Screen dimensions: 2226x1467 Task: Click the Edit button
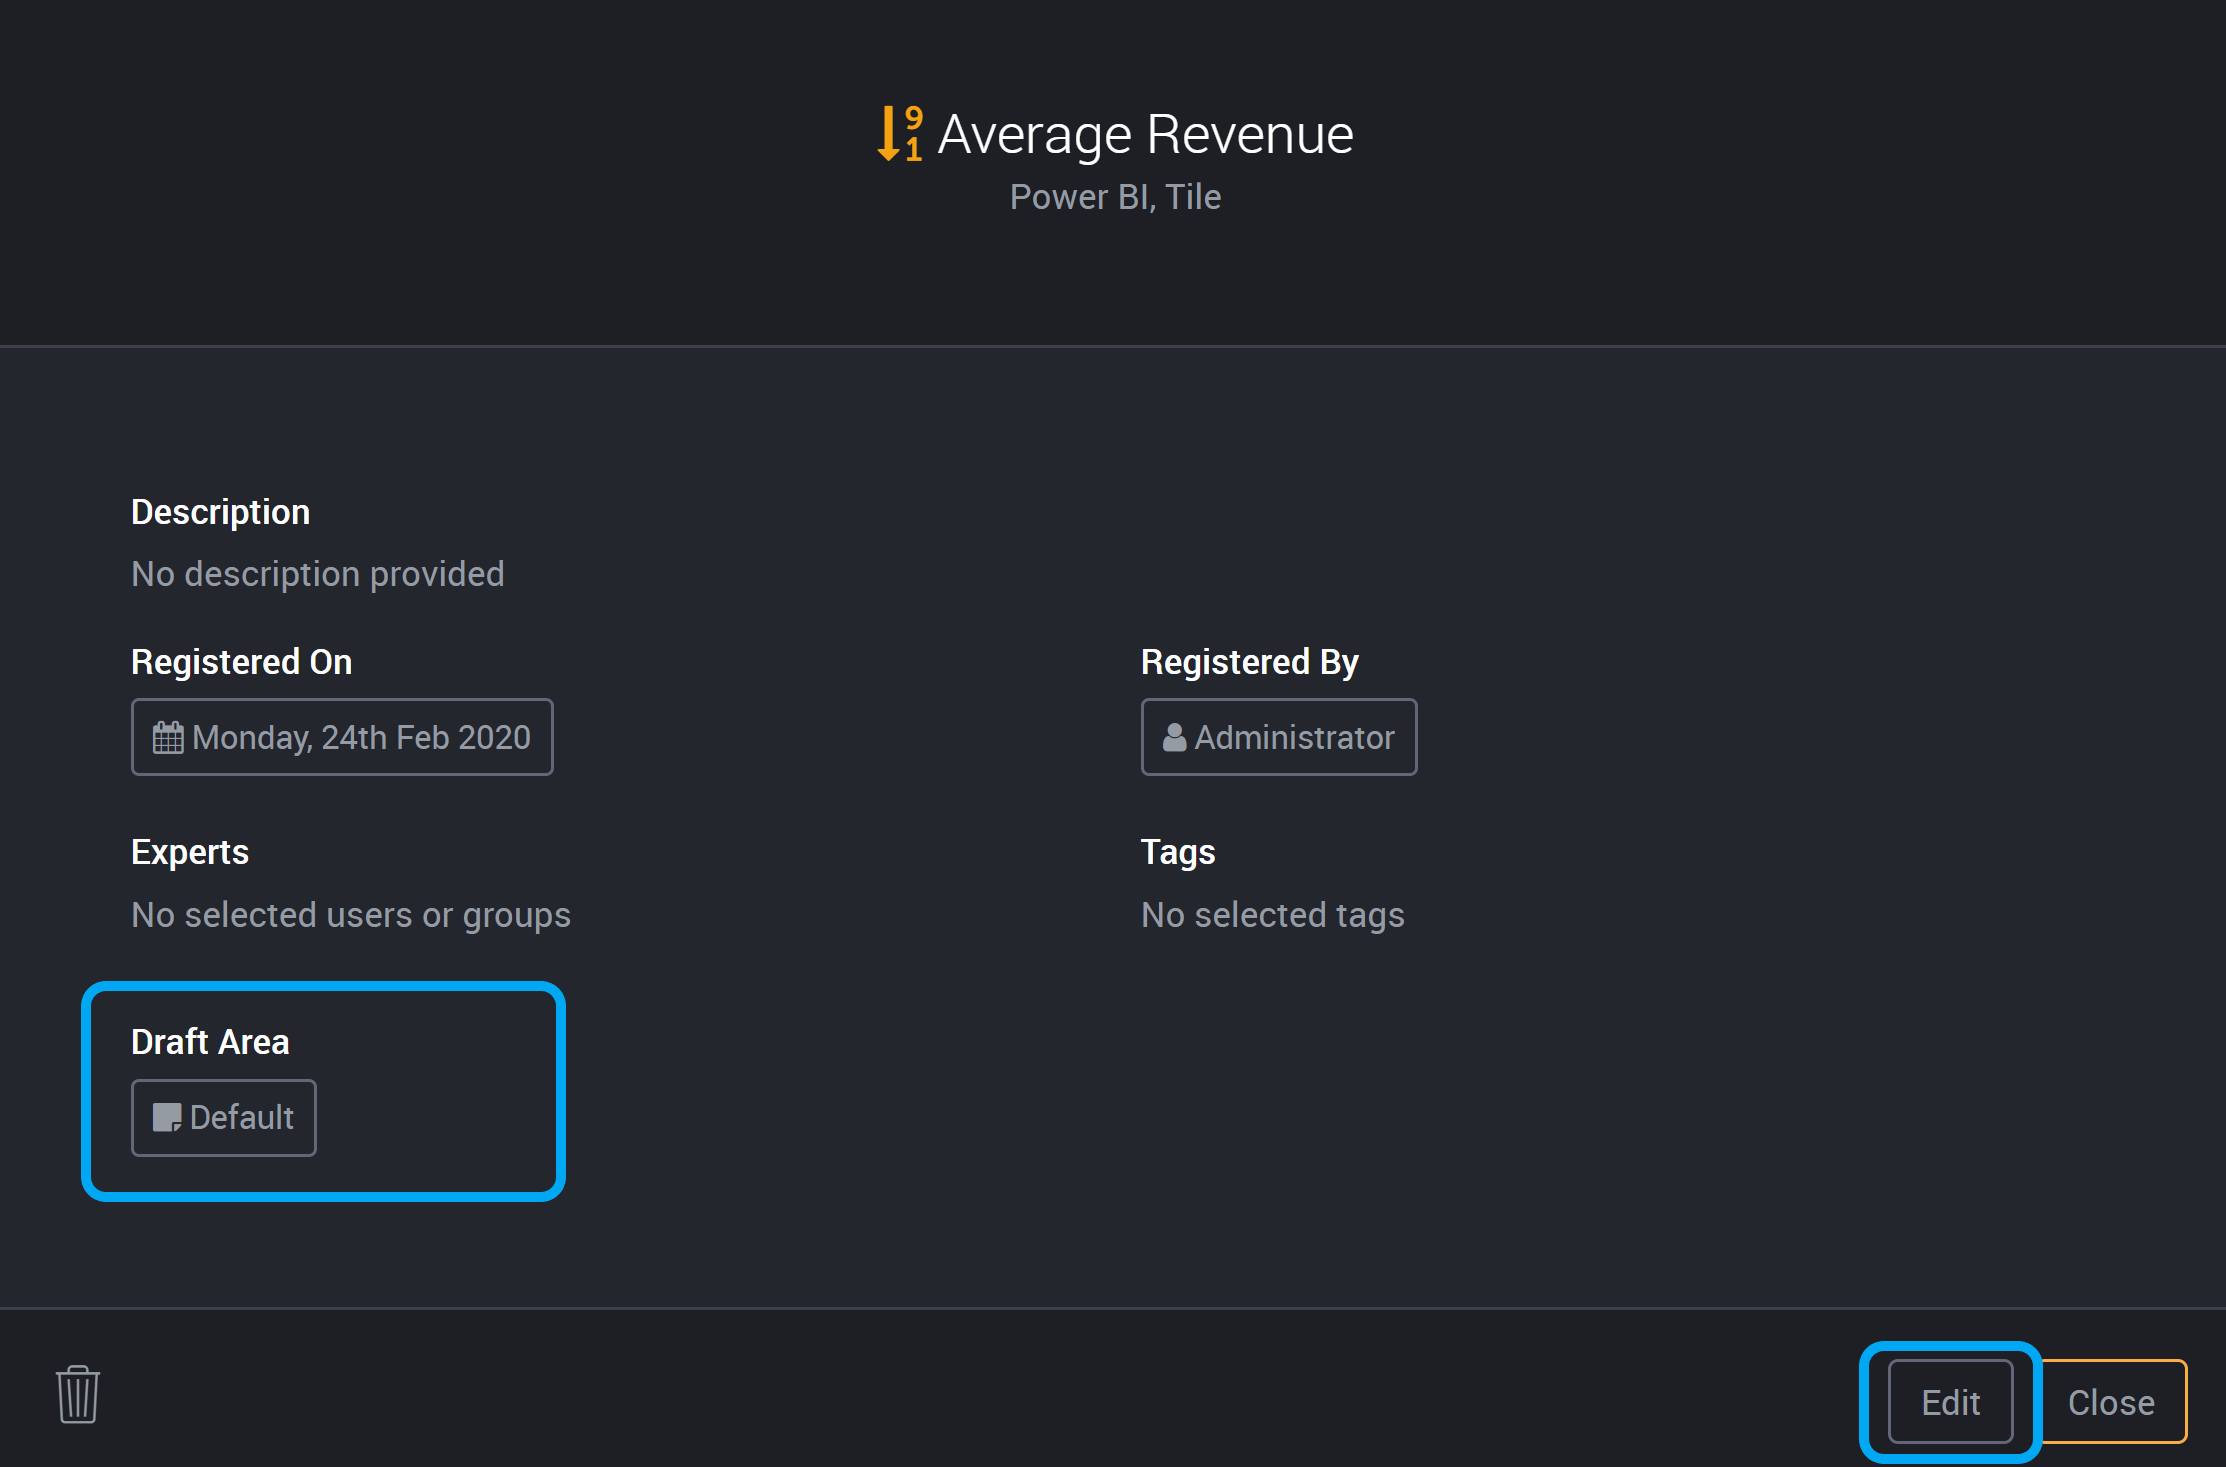(1951, 1400)
